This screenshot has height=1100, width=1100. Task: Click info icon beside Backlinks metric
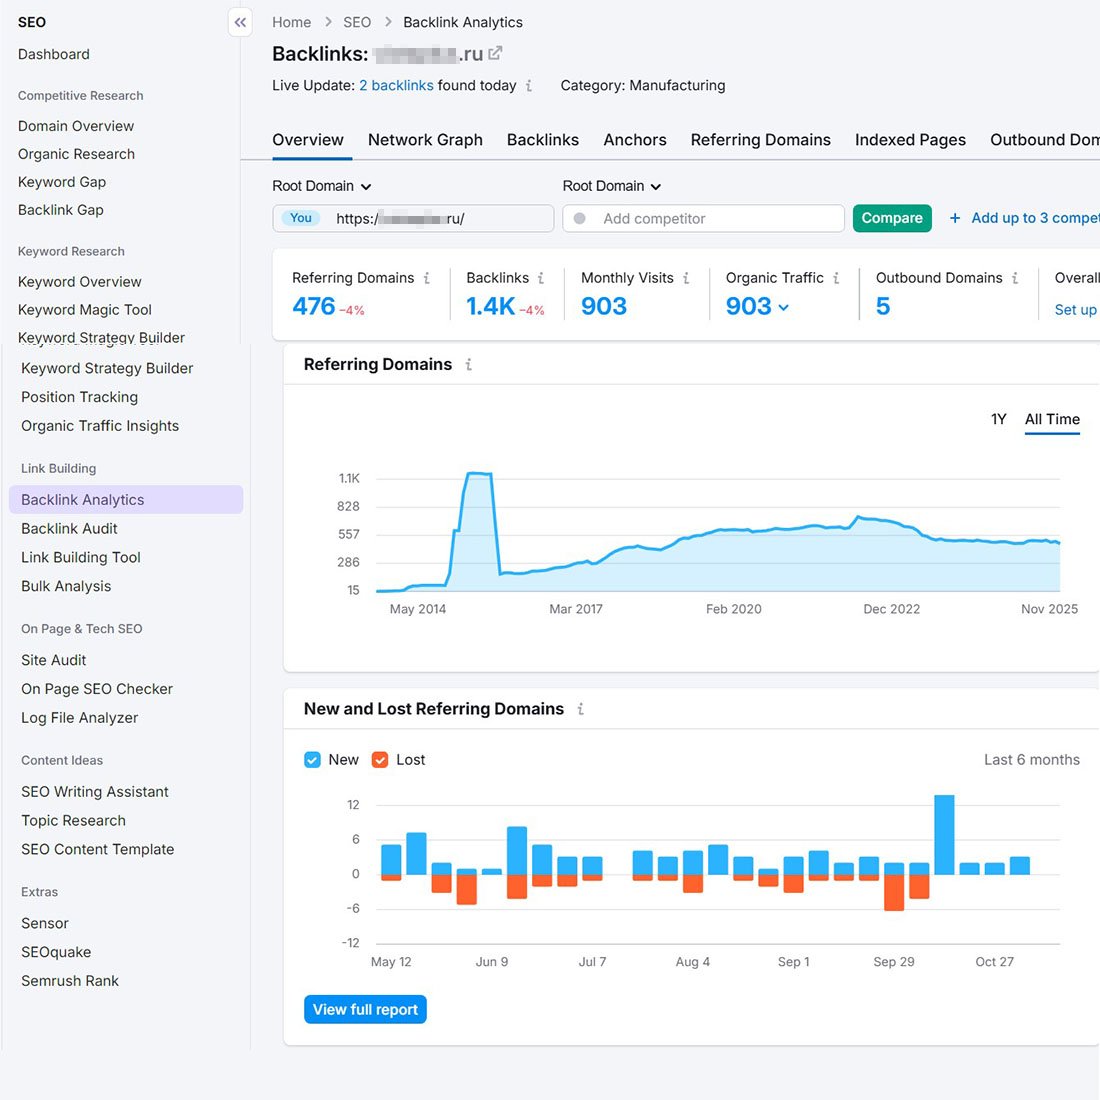point(541,278)
